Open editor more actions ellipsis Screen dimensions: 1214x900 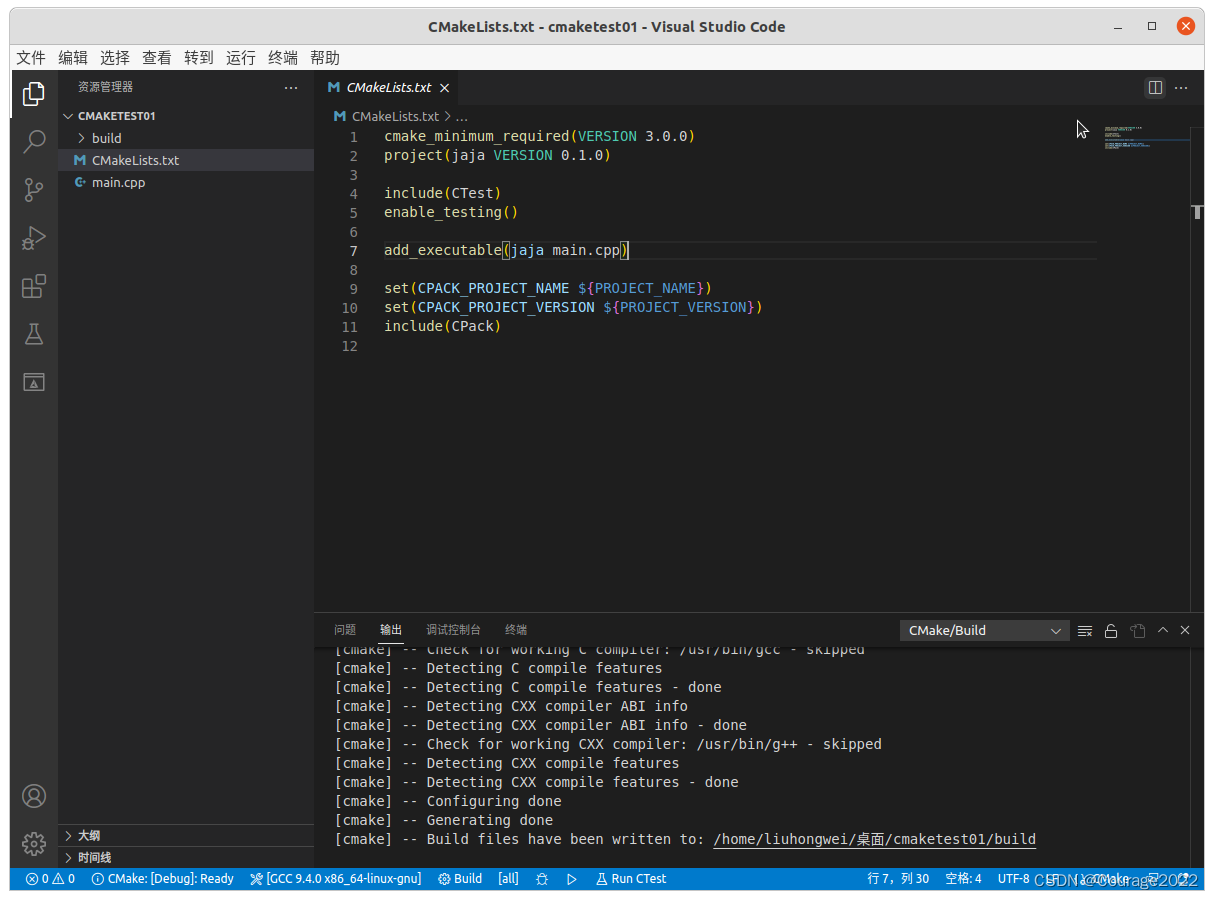coord(1181,88)
